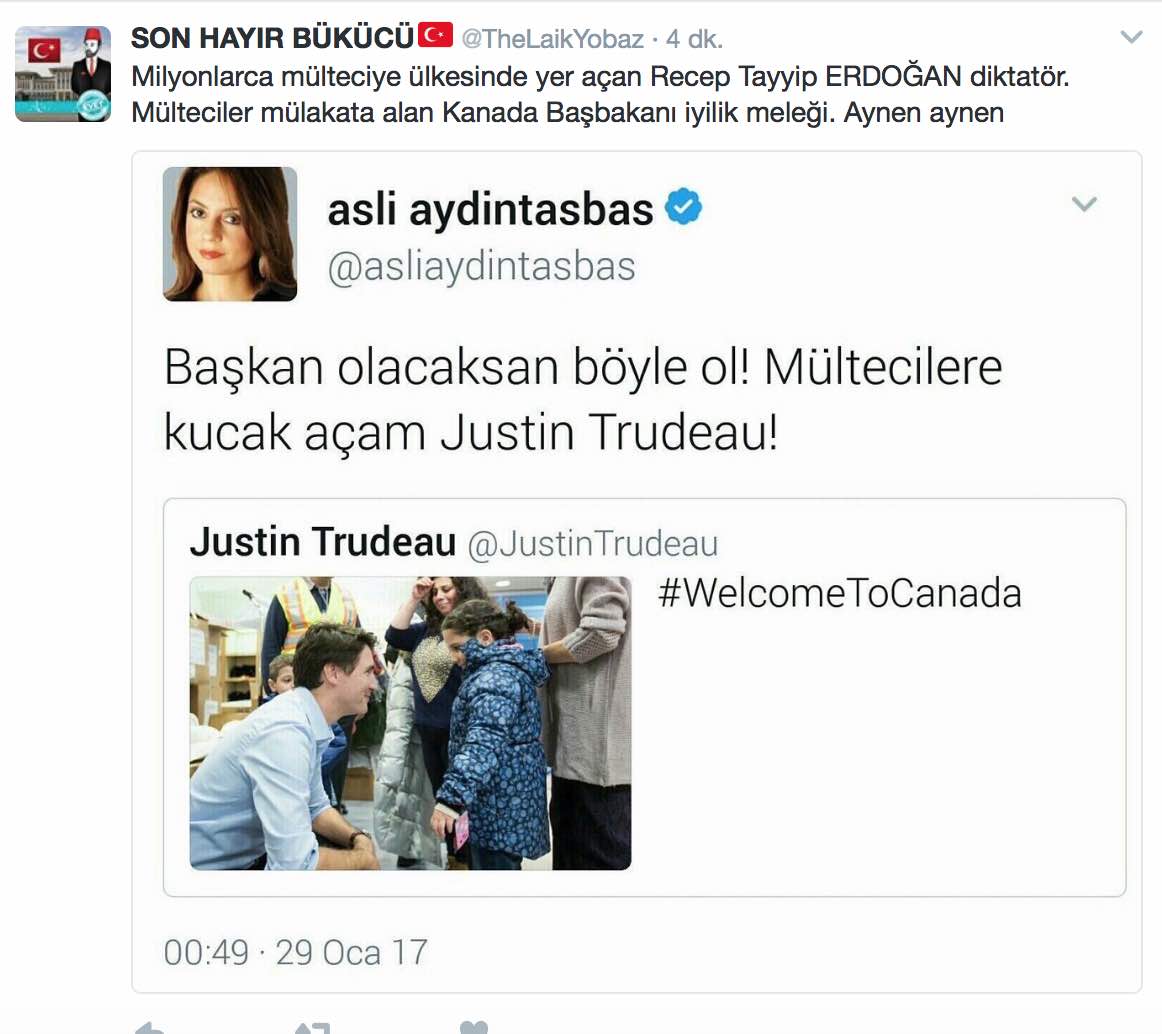
Task: View the Trudeau refugee greeting photo
Action: (x=411, y=723)
